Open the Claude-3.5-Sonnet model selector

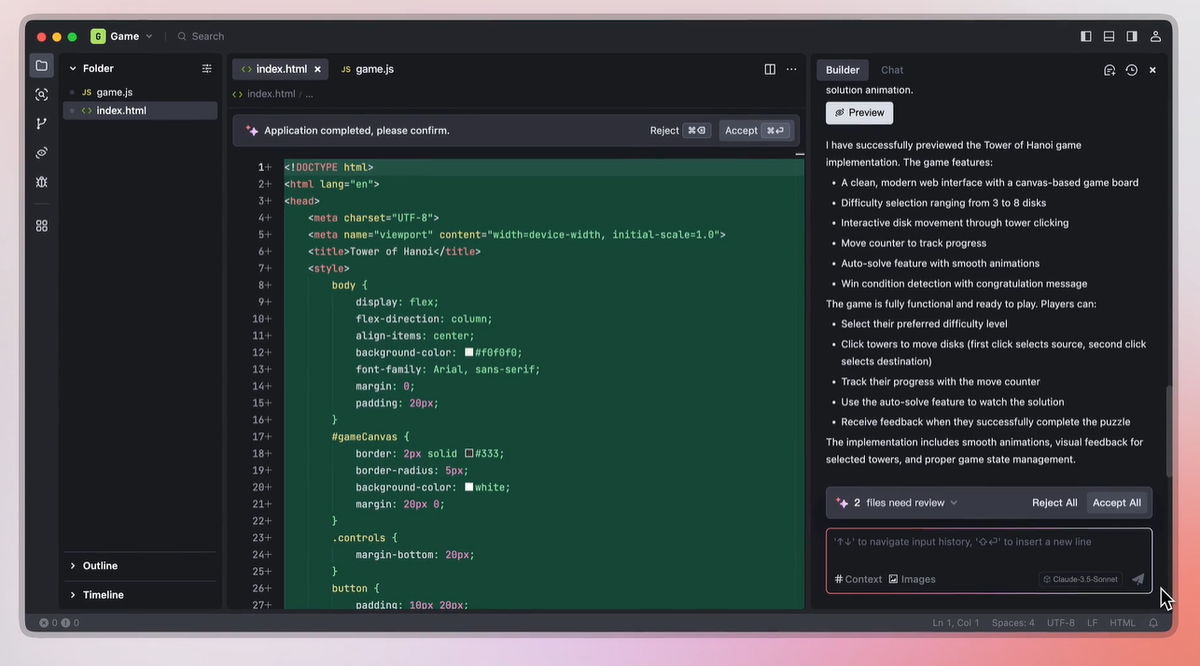pos(1082,579)
